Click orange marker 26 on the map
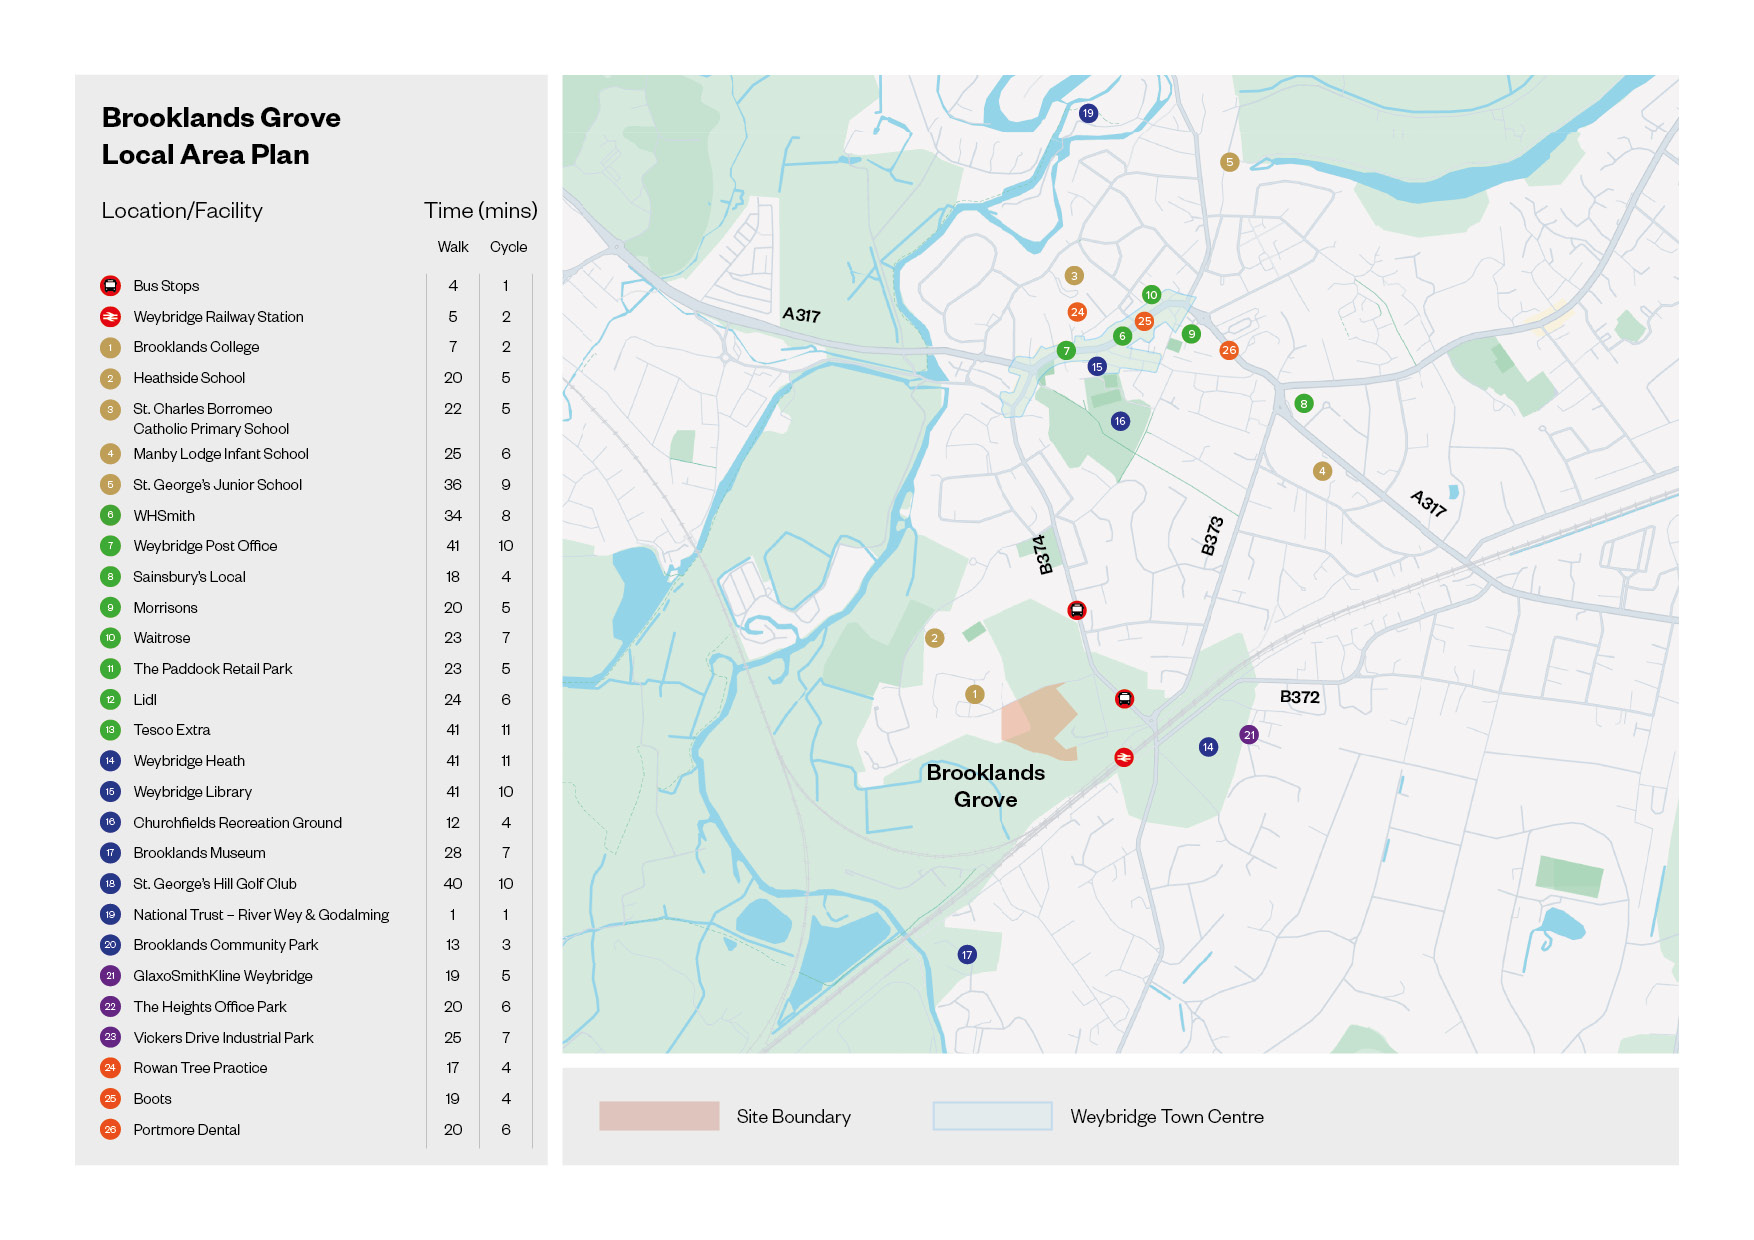The height and width of the screenshot is (1240, 1754). (x=1229, y=350)
